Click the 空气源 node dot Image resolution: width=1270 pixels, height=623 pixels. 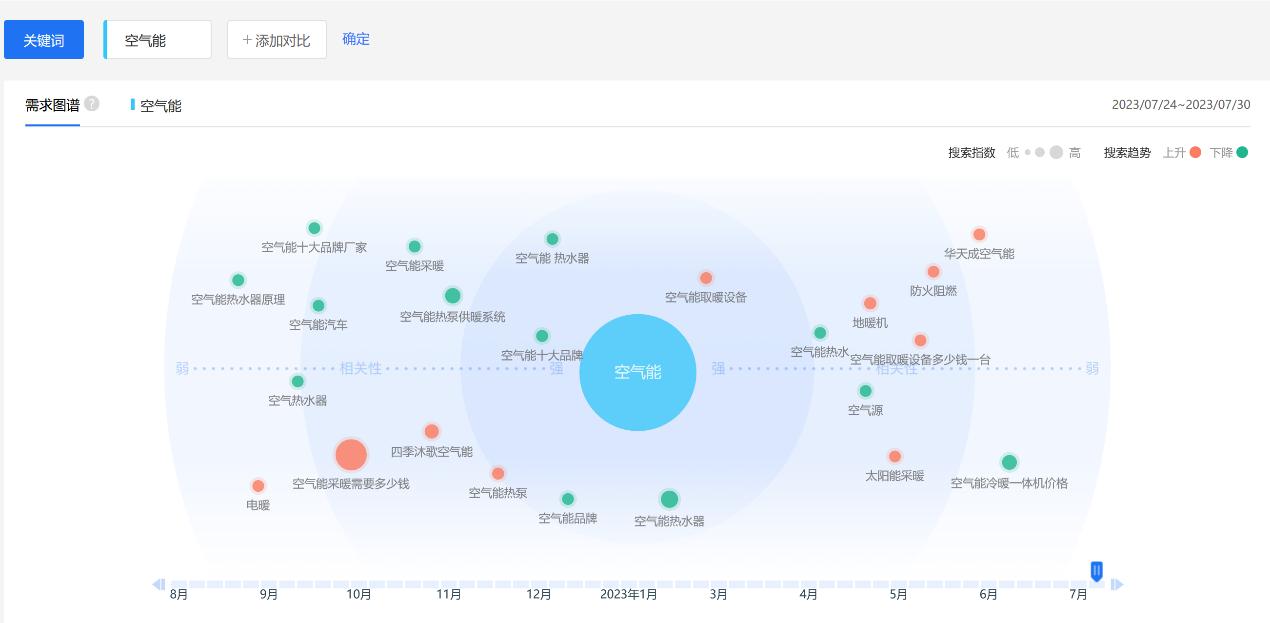point(865,391)
